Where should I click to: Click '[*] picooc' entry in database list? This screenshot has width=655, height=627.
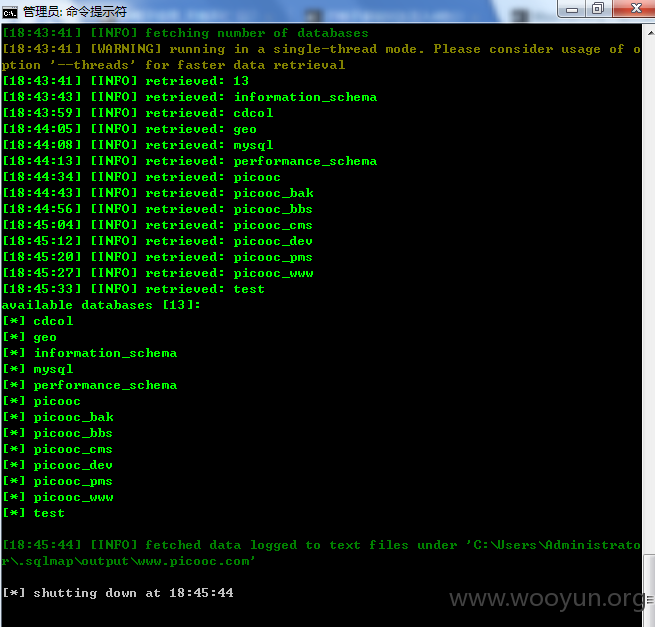point(41,401)
